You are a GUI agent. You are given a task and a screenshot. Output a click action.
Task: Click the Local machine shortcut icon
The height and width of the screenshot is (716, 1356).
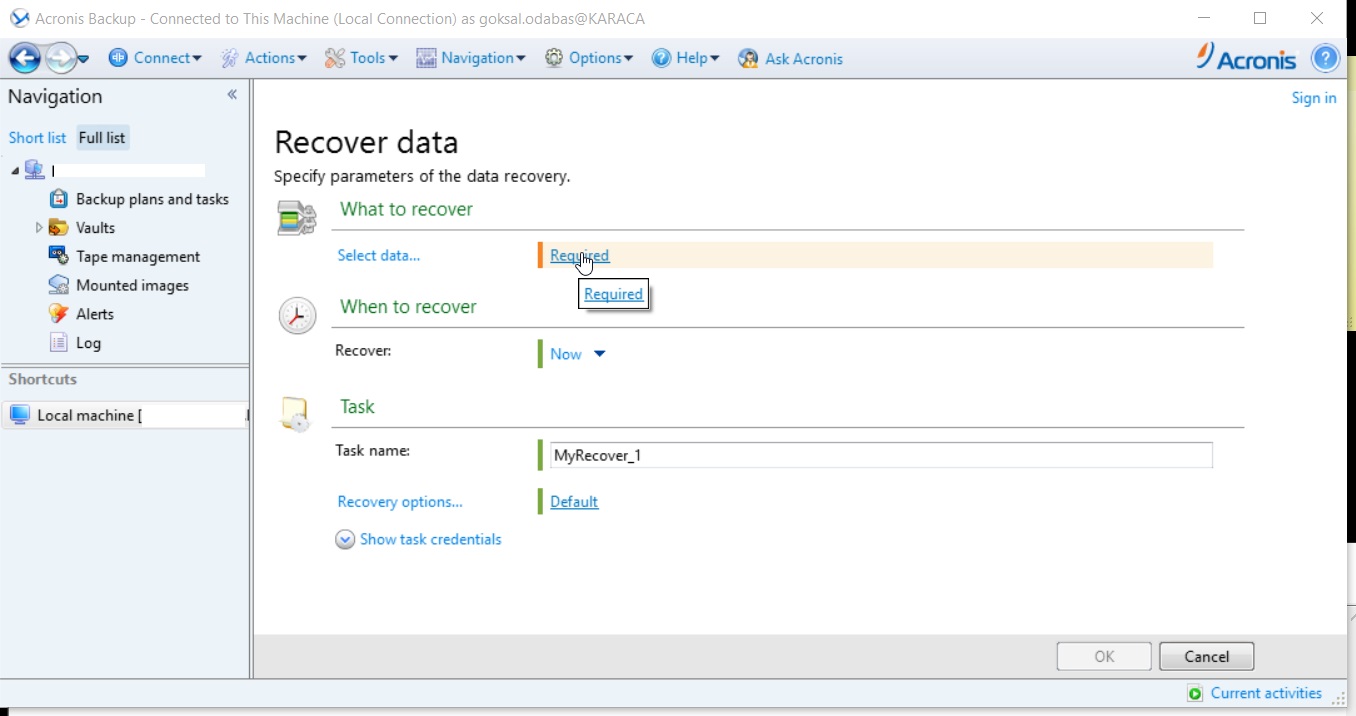click(20, 415)
